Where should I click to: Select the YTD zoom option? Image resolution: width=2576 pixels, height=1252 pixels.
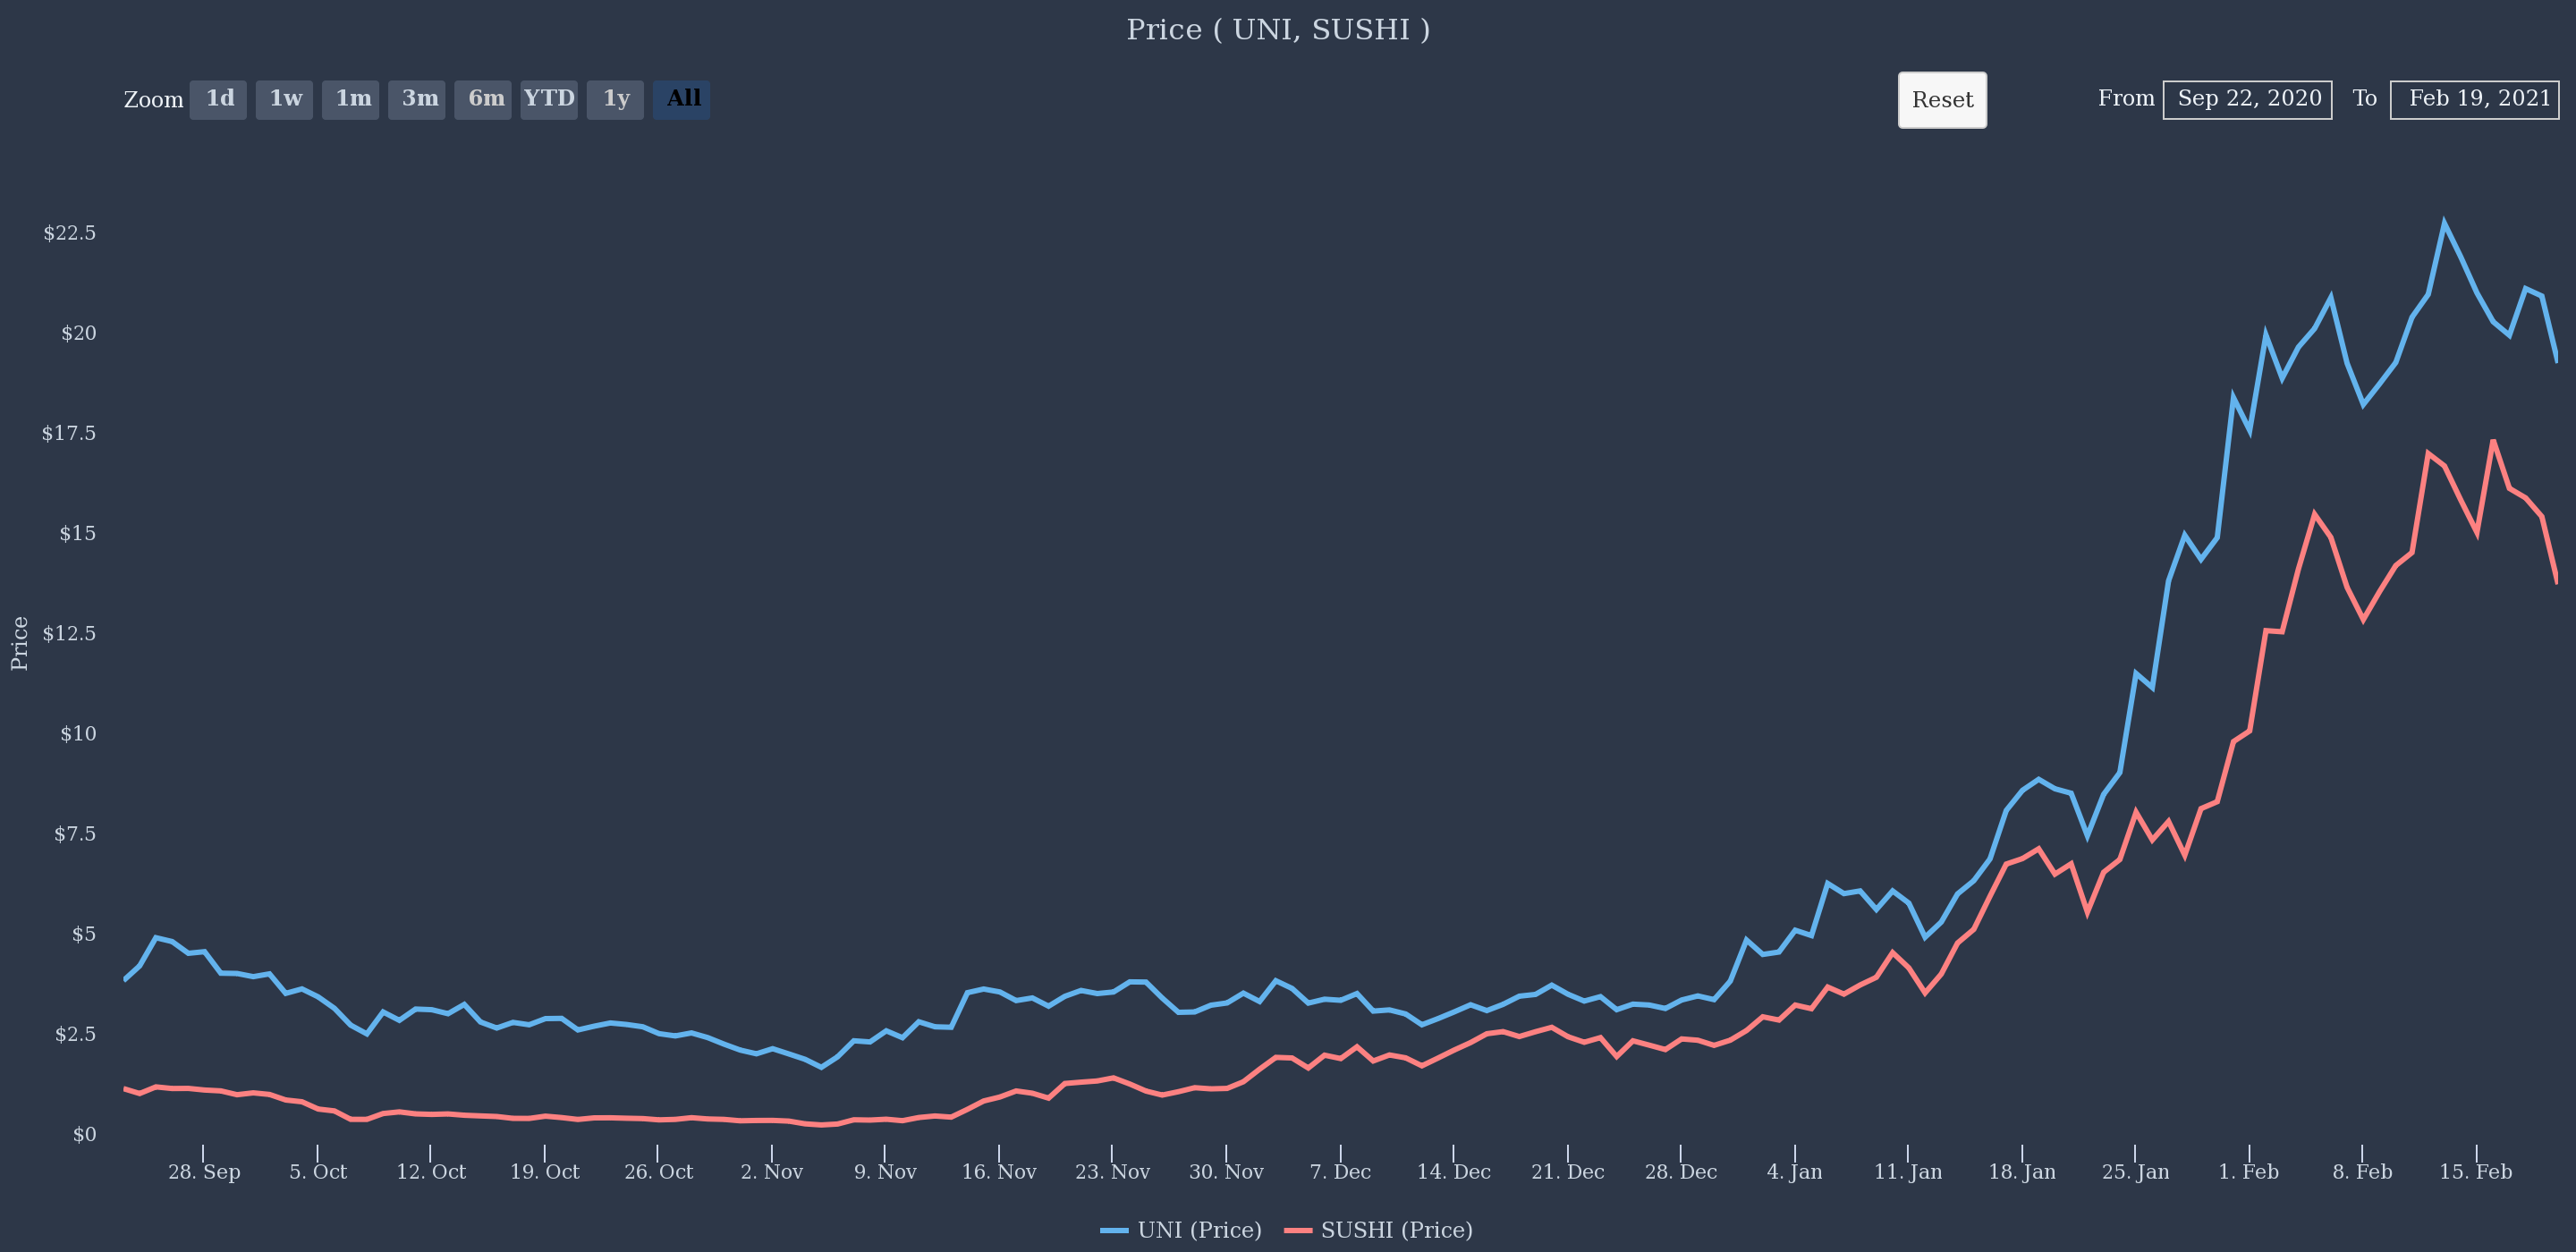[549, 99]
